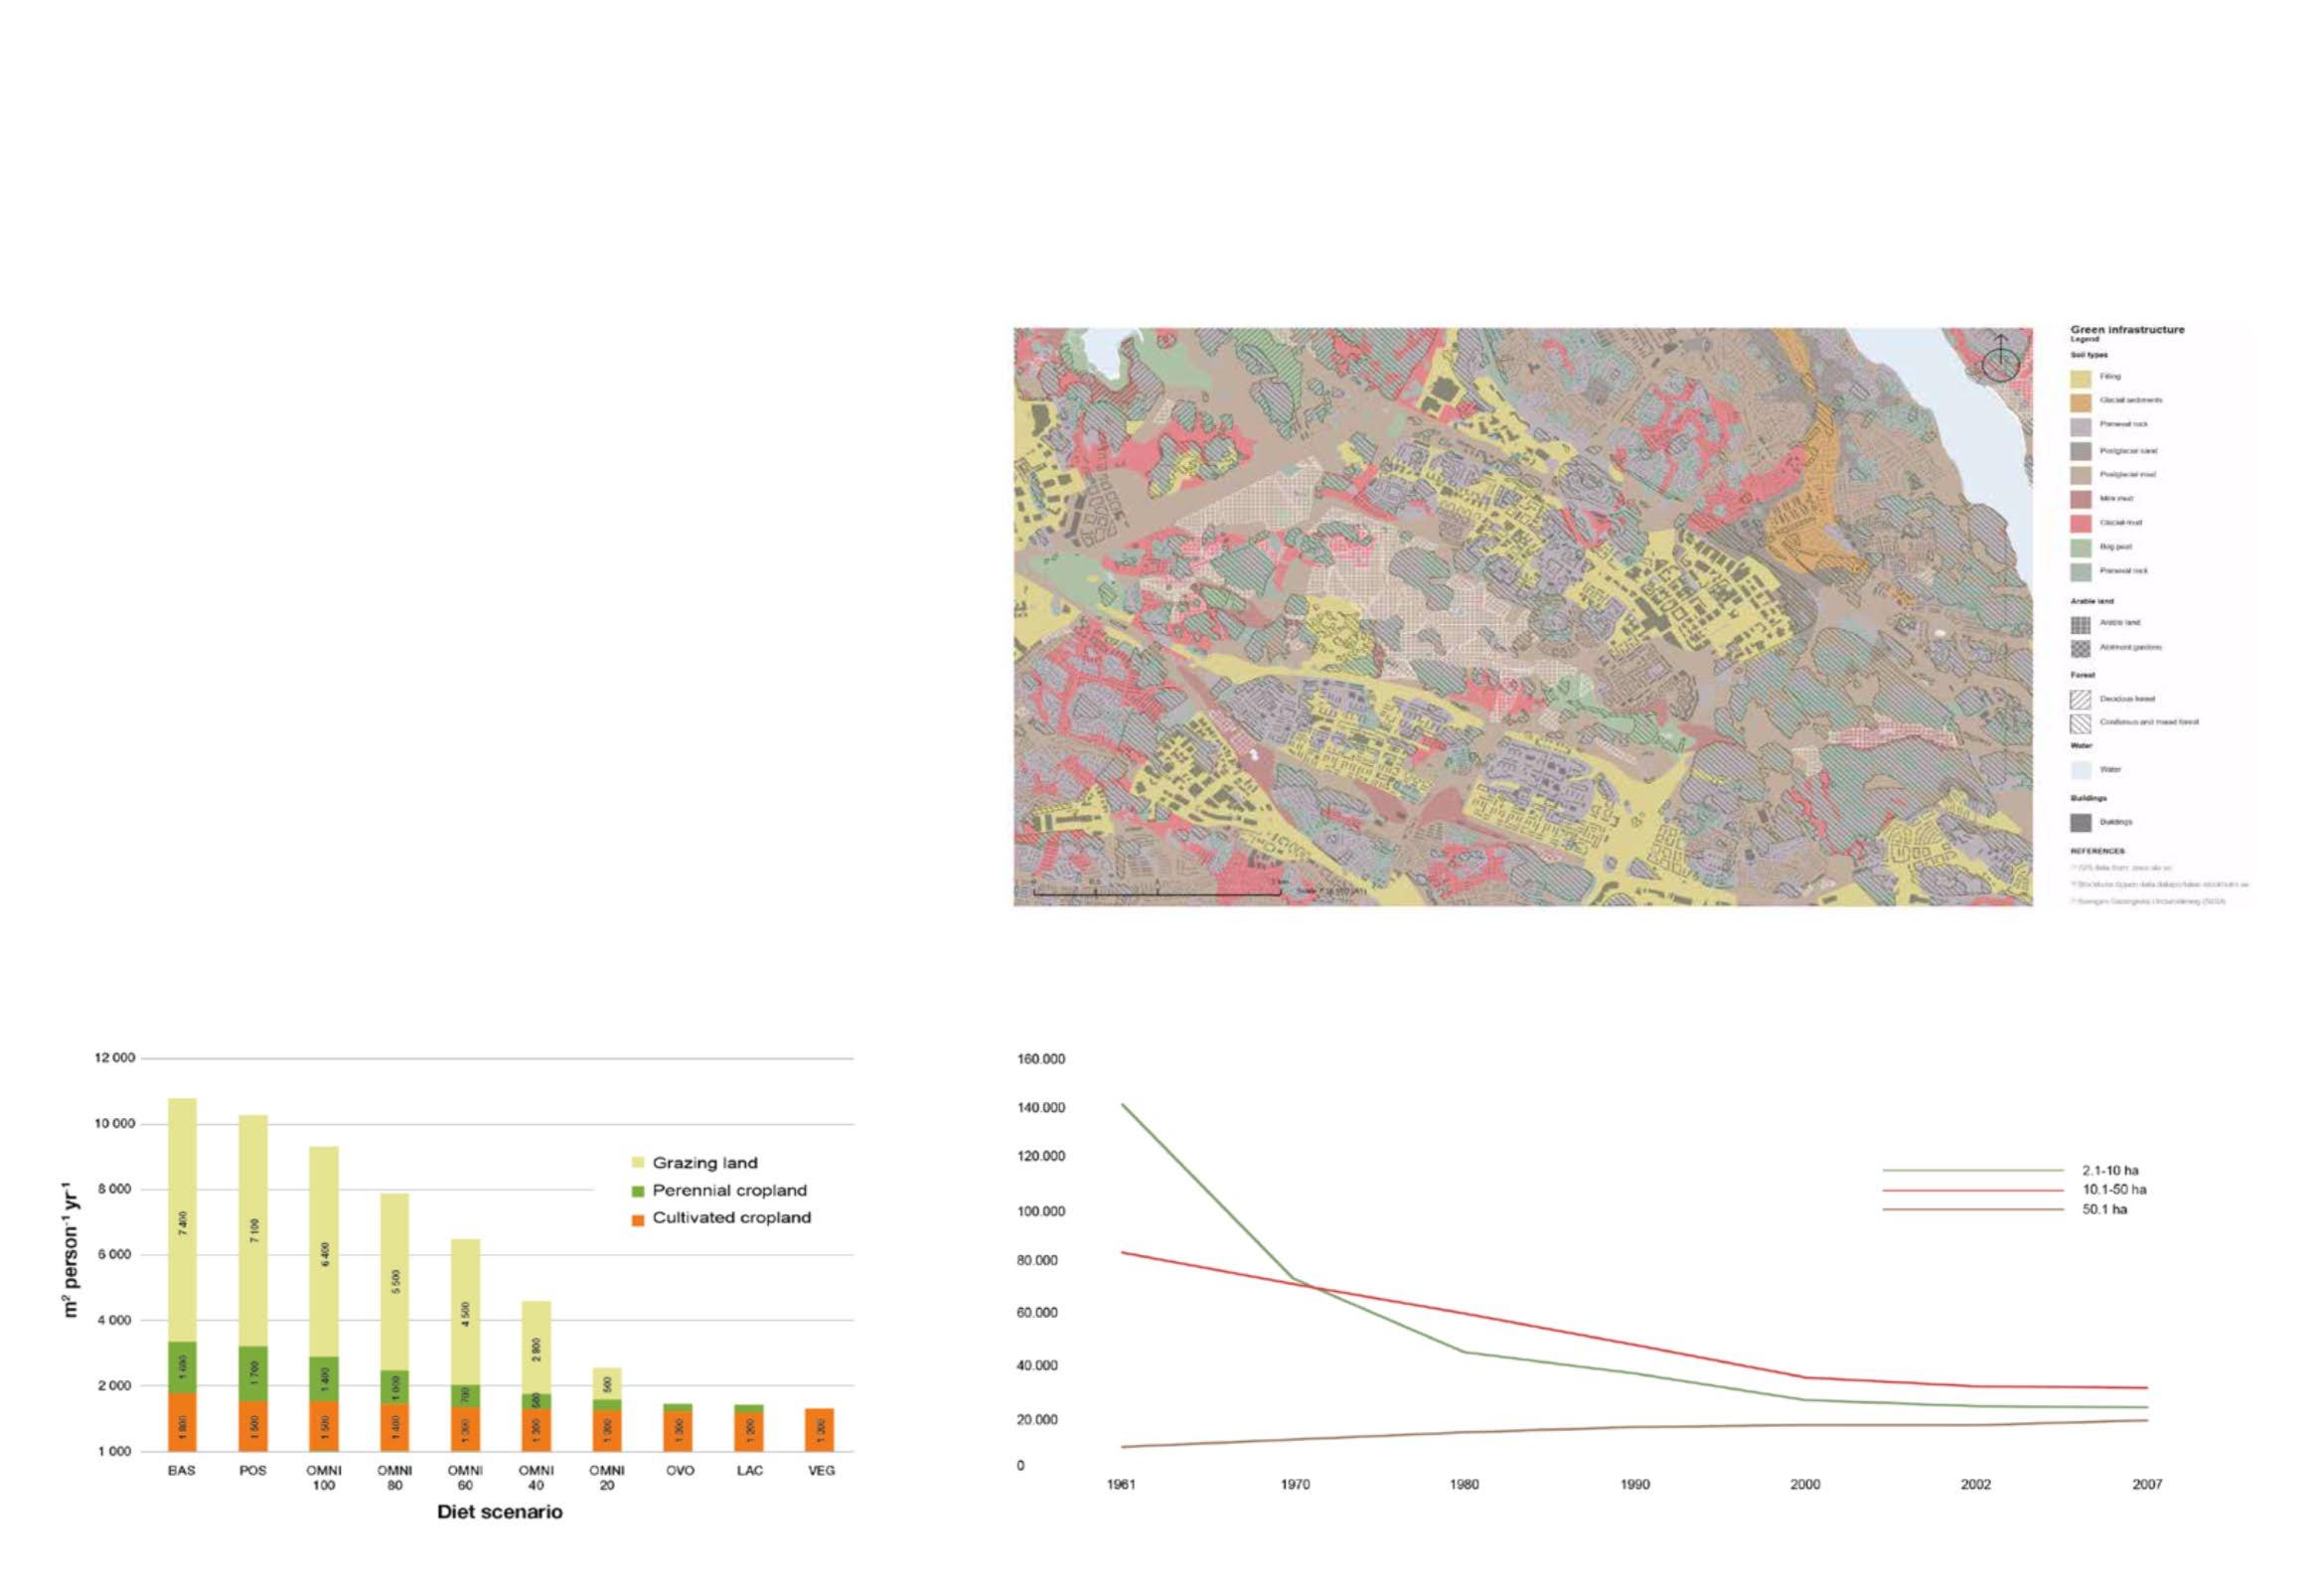Viewport: 2324px width, 1592px height.
Task: Click the green Perennial cropland legend marker
Action: click(x=638, y=1191)
